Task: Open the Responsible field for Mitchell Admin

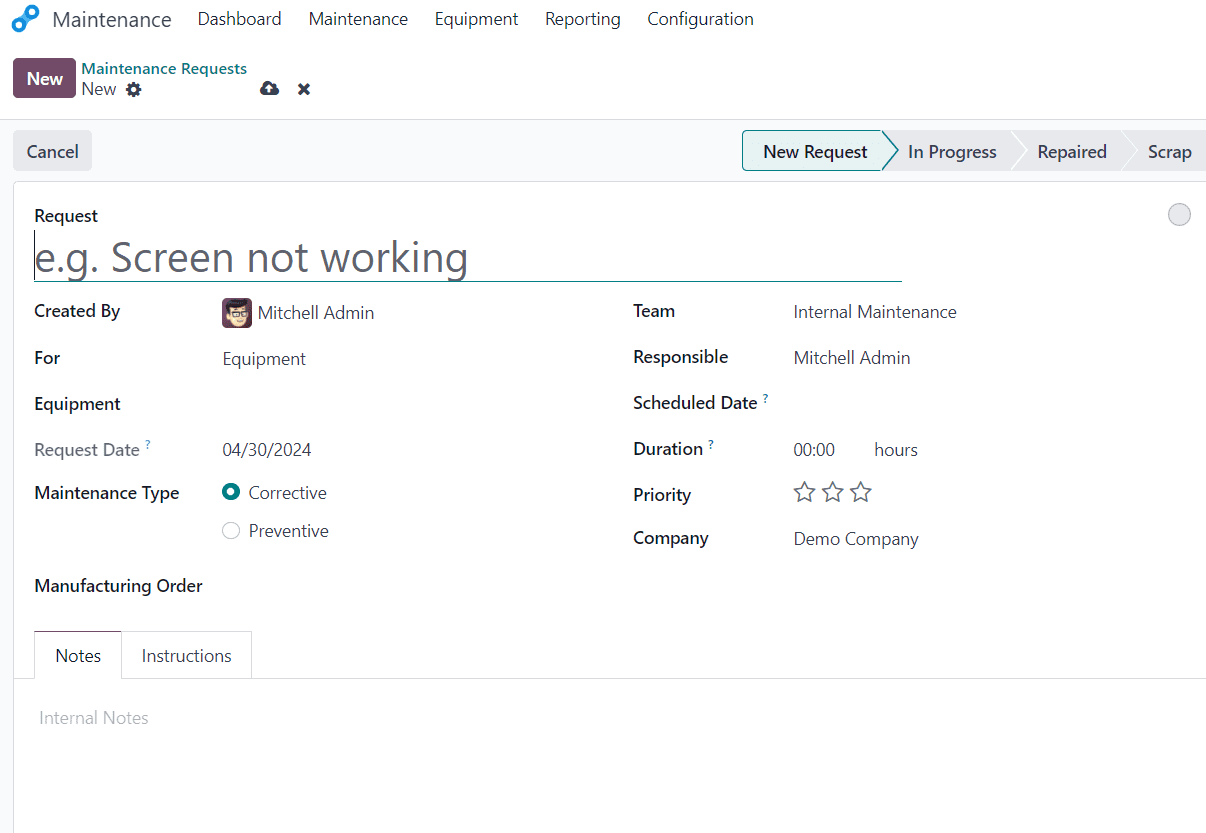Action: tap(852, 357)
